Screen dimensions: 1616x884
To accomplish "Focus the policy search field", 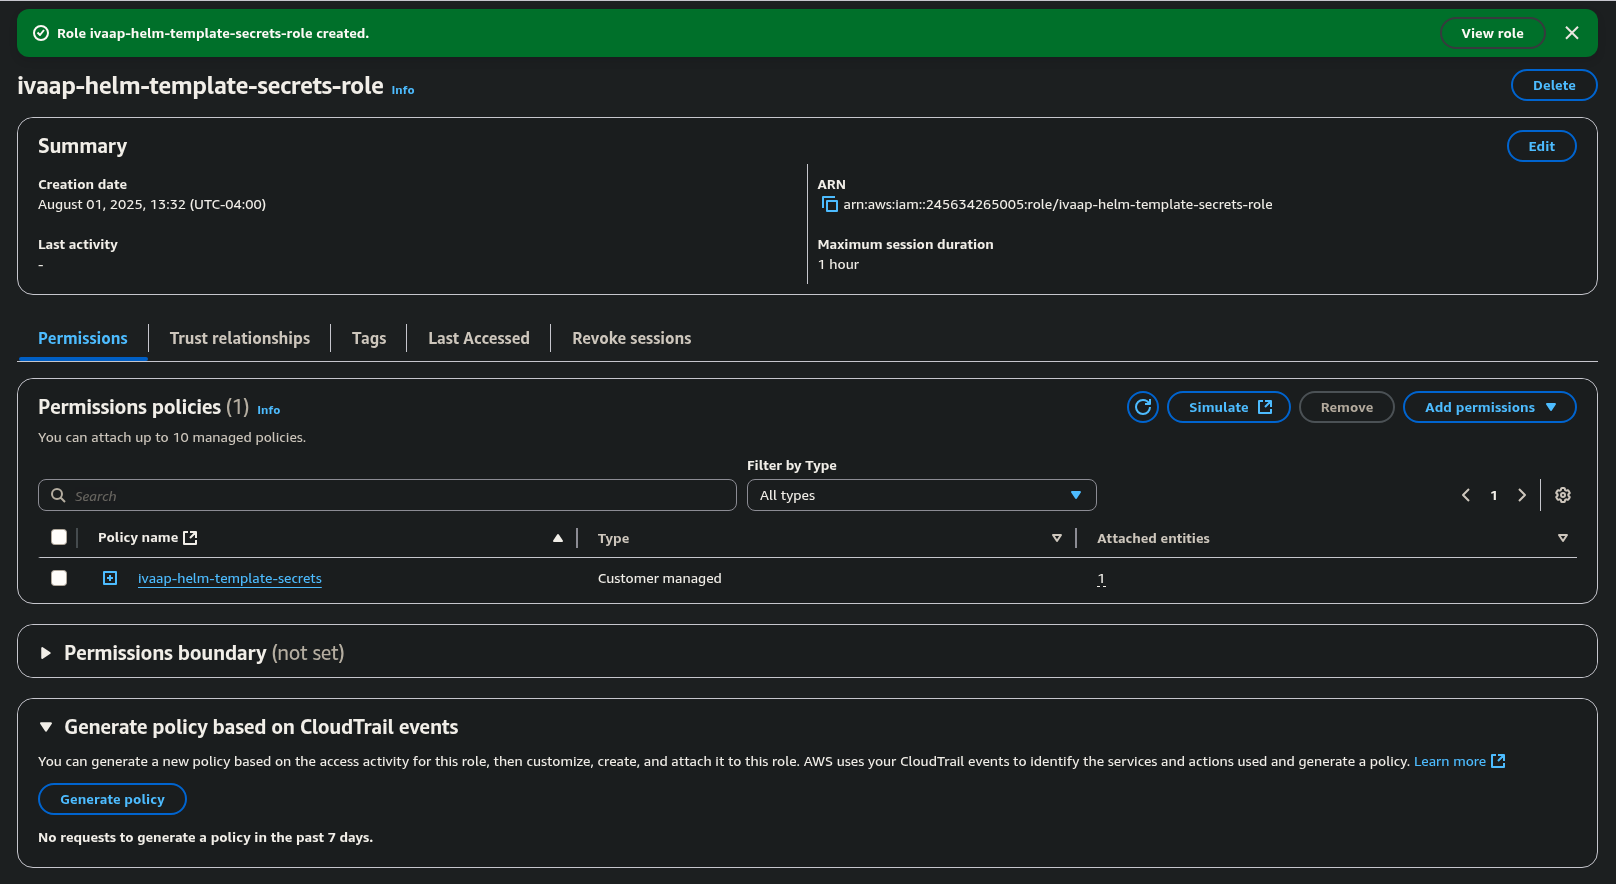I will click(x=387, y=495).
